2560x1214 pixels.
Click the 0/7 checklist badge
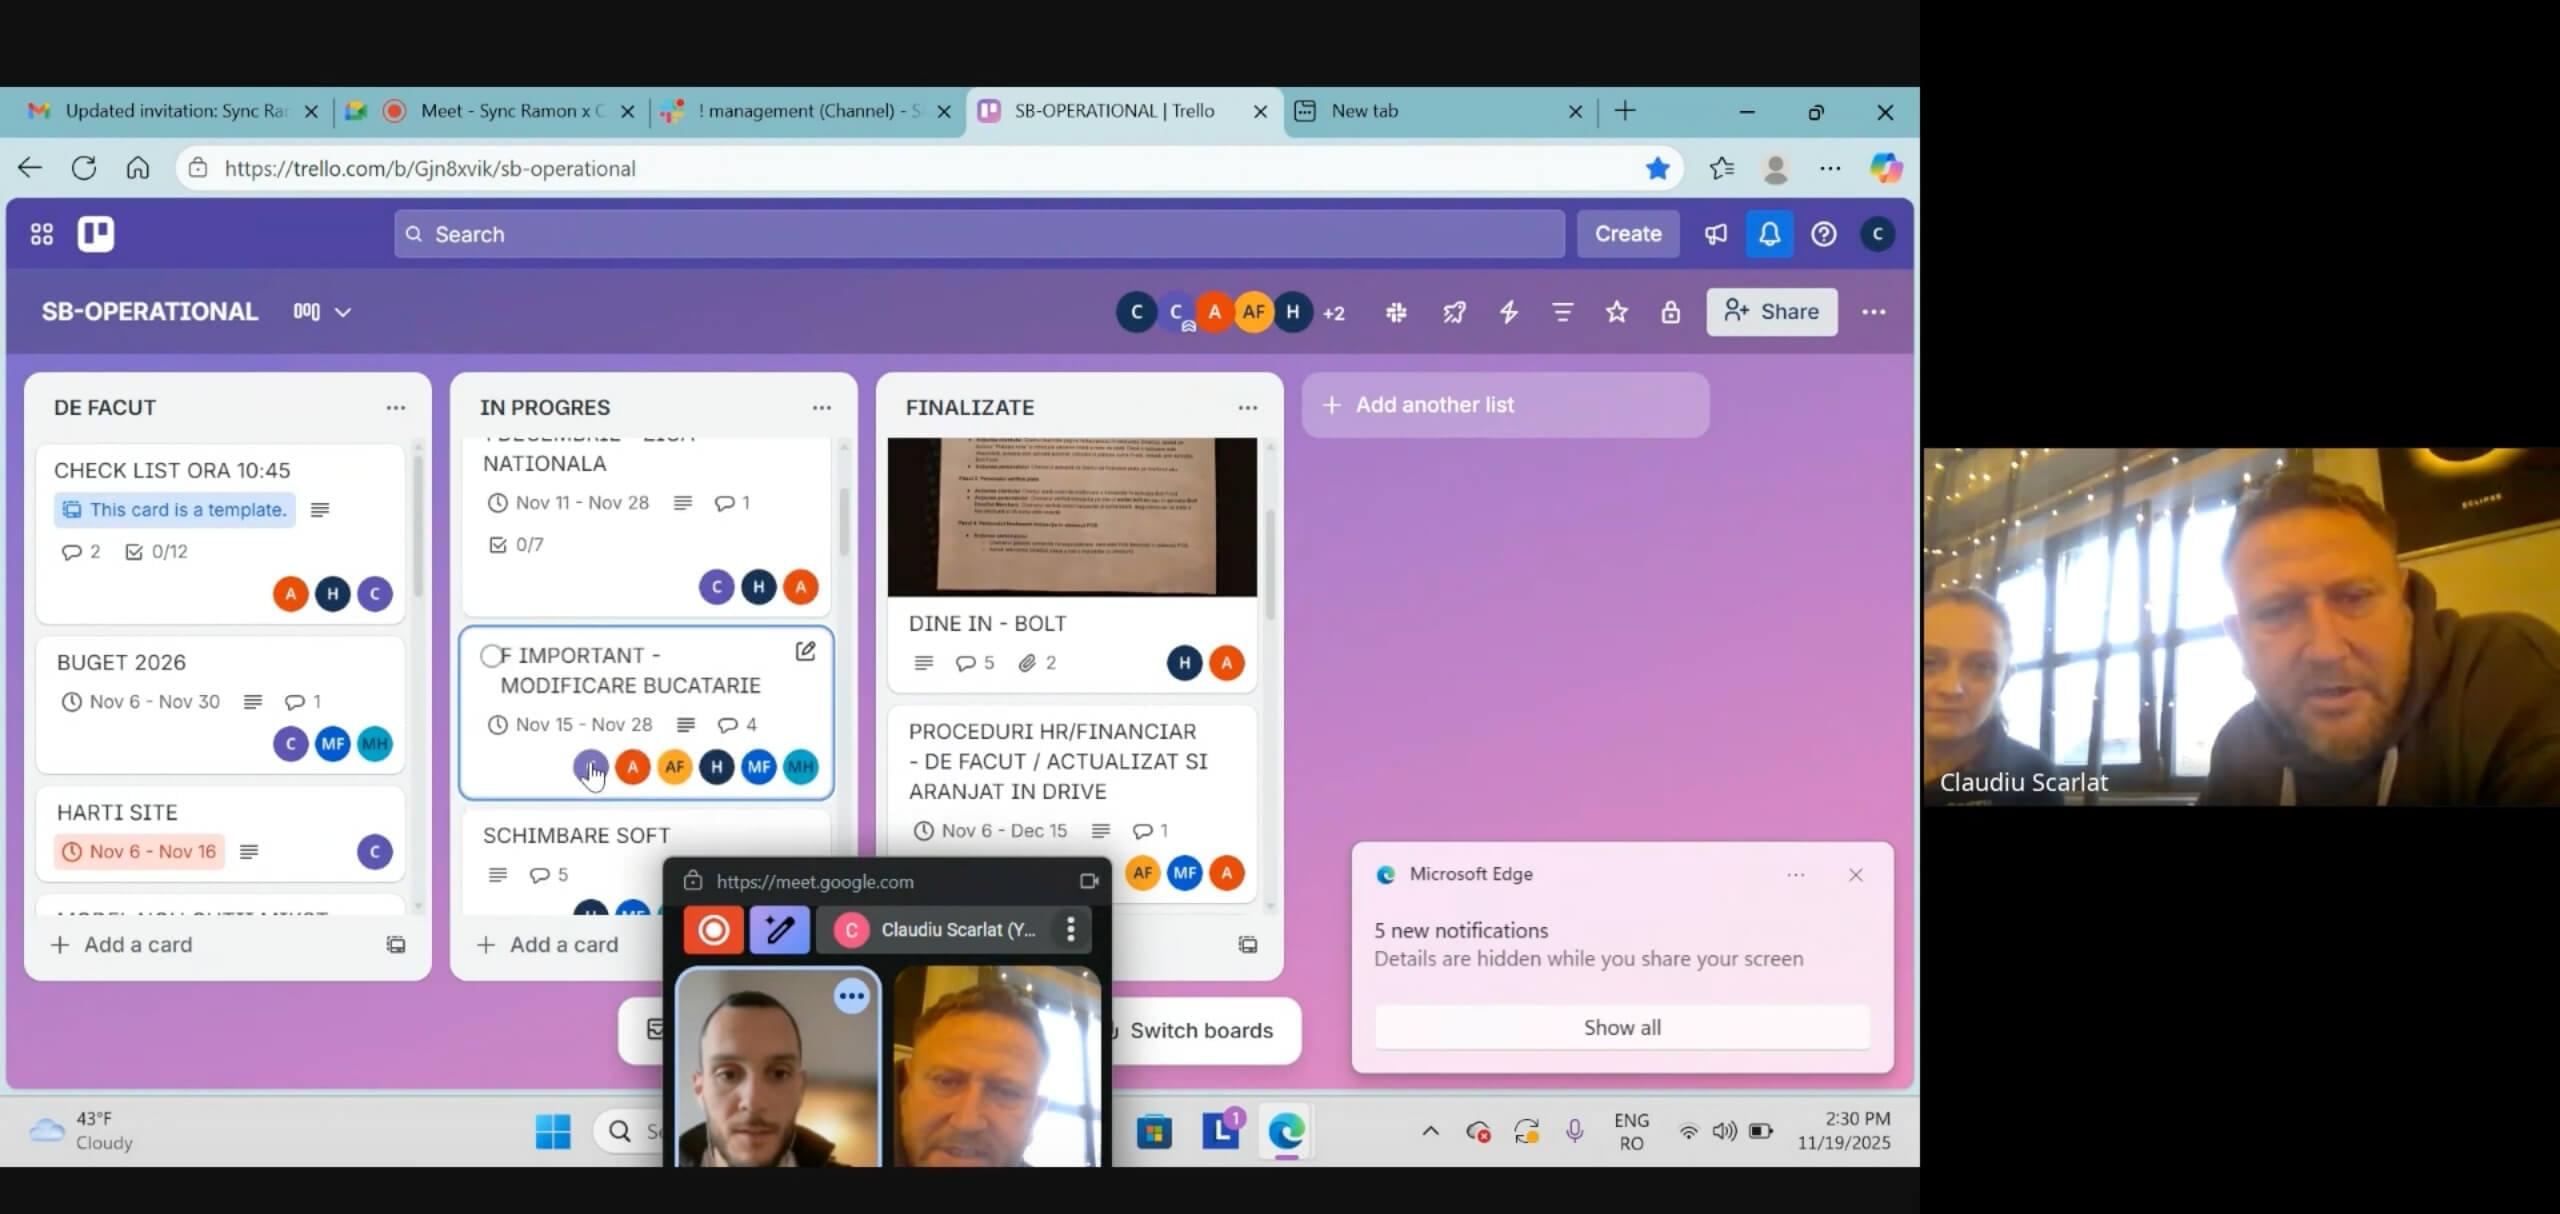pos(517,545)
